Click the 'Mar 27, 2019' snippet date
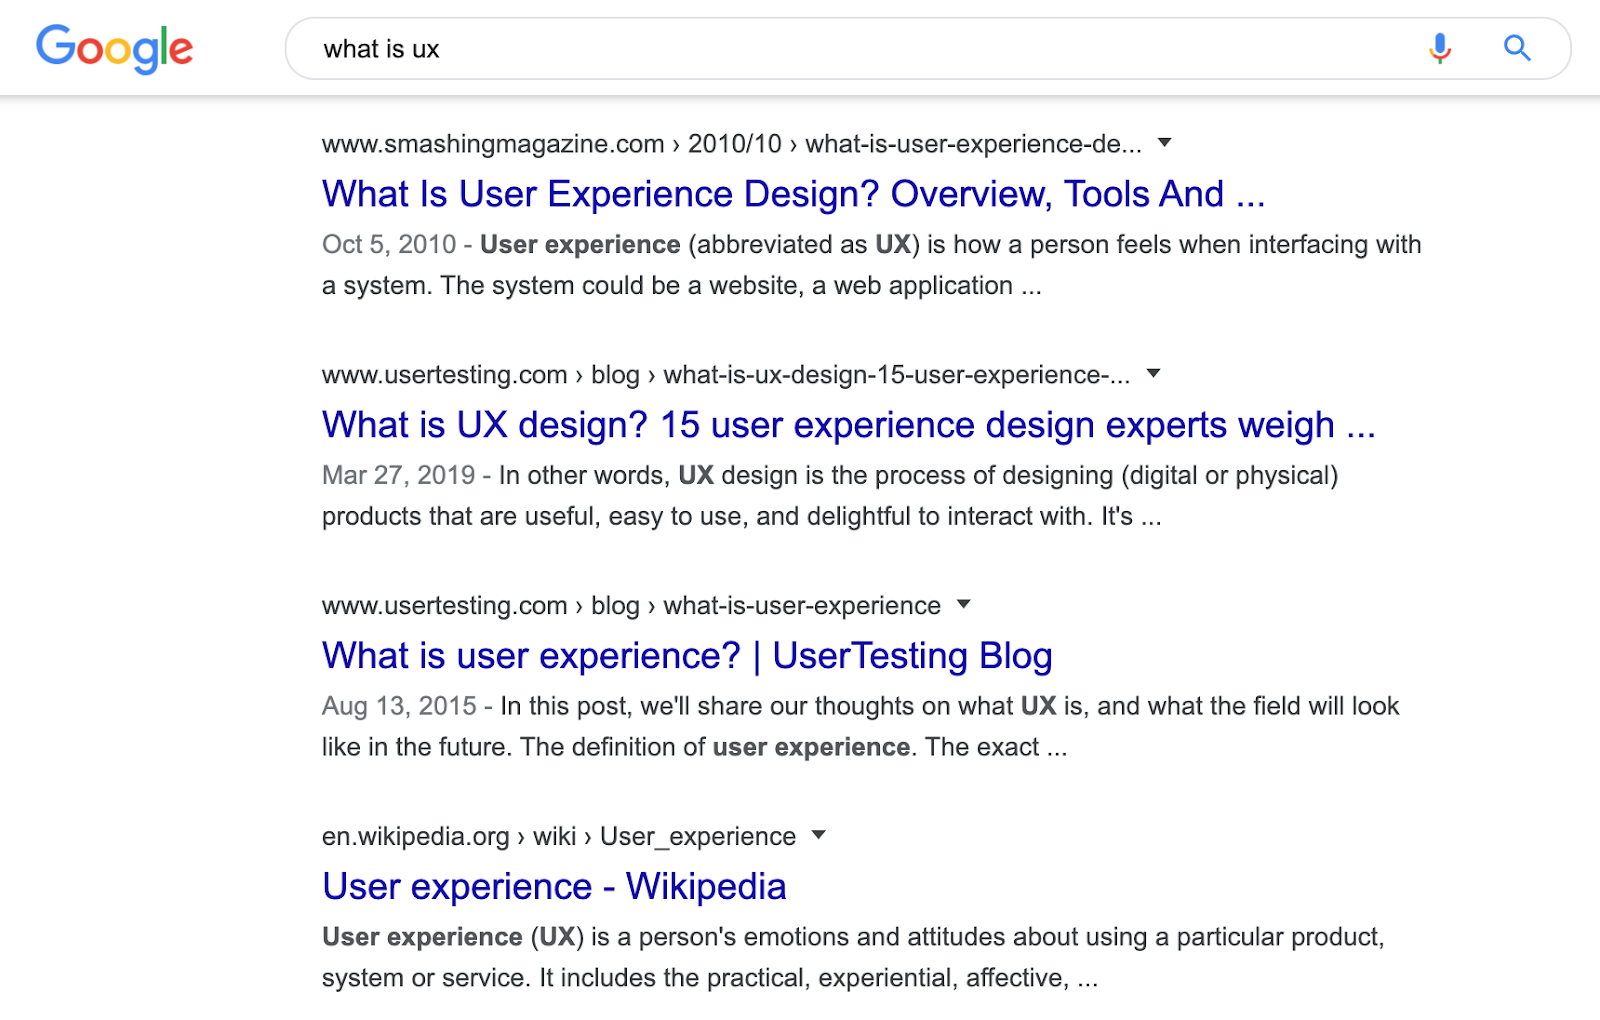This screenshot has height=1020, width=1600. pyautogui.click(x=398, y=475)
